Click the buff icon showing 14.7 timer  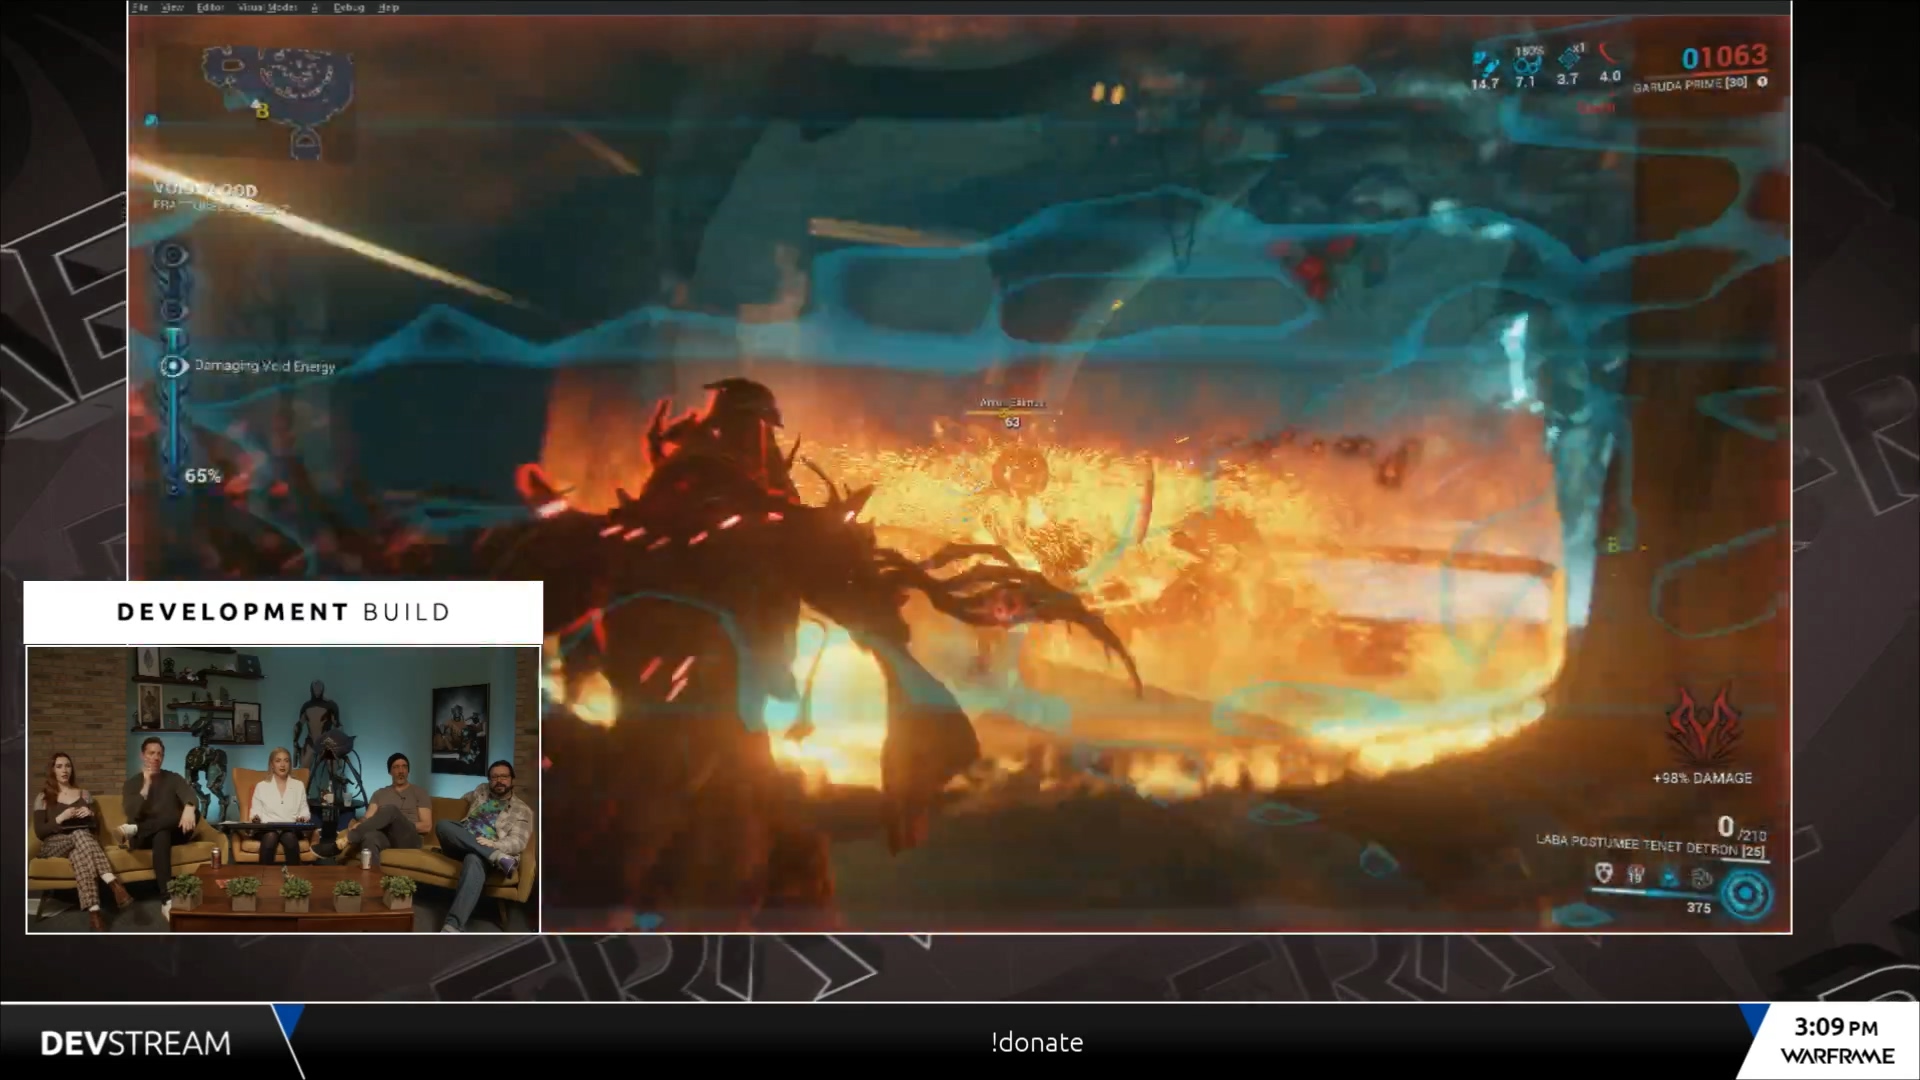1485,63
